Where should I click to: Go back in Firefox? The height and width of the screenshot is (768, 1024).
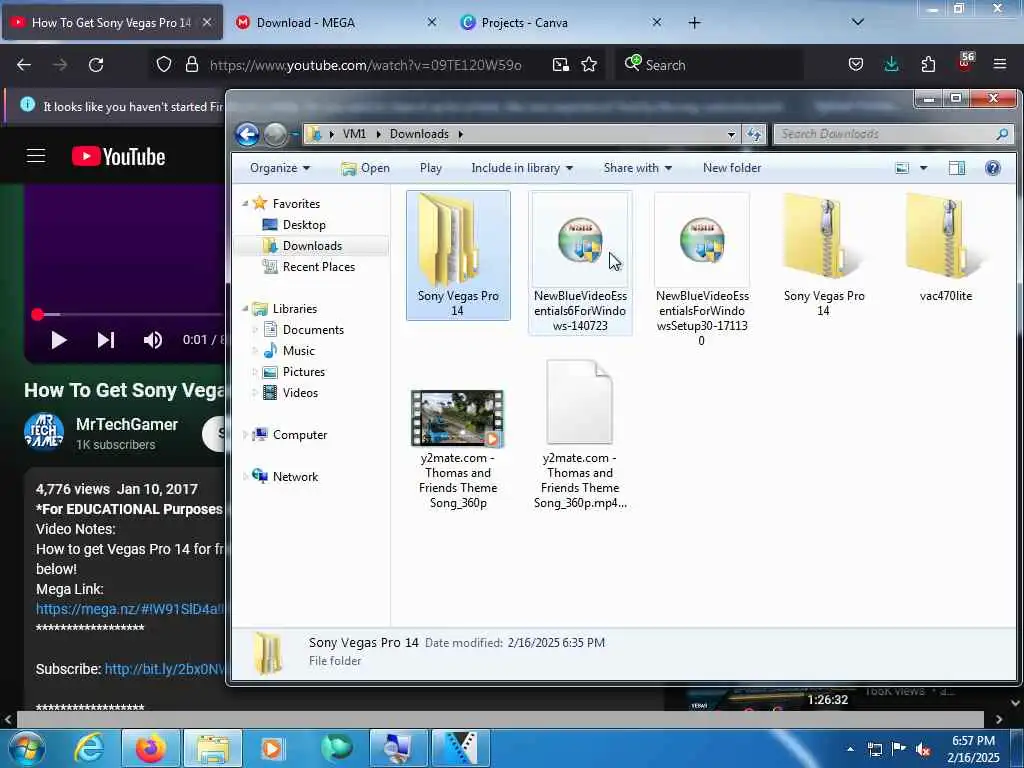24,65
